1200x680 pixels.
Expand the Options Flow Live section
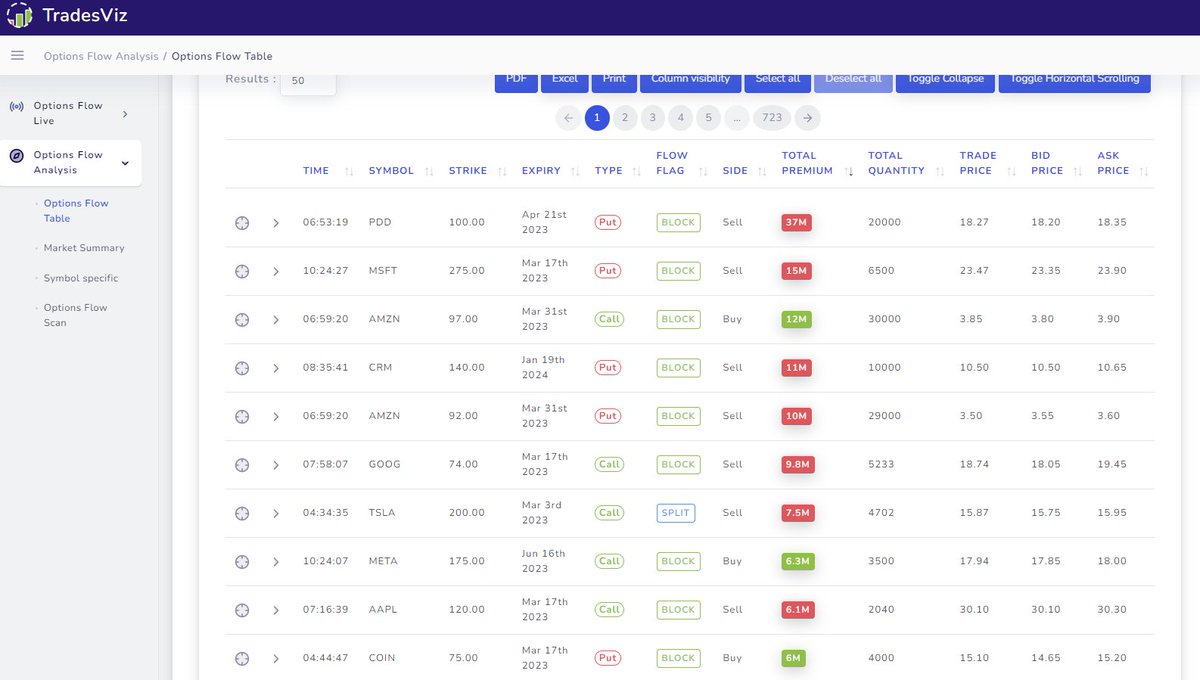124,113
